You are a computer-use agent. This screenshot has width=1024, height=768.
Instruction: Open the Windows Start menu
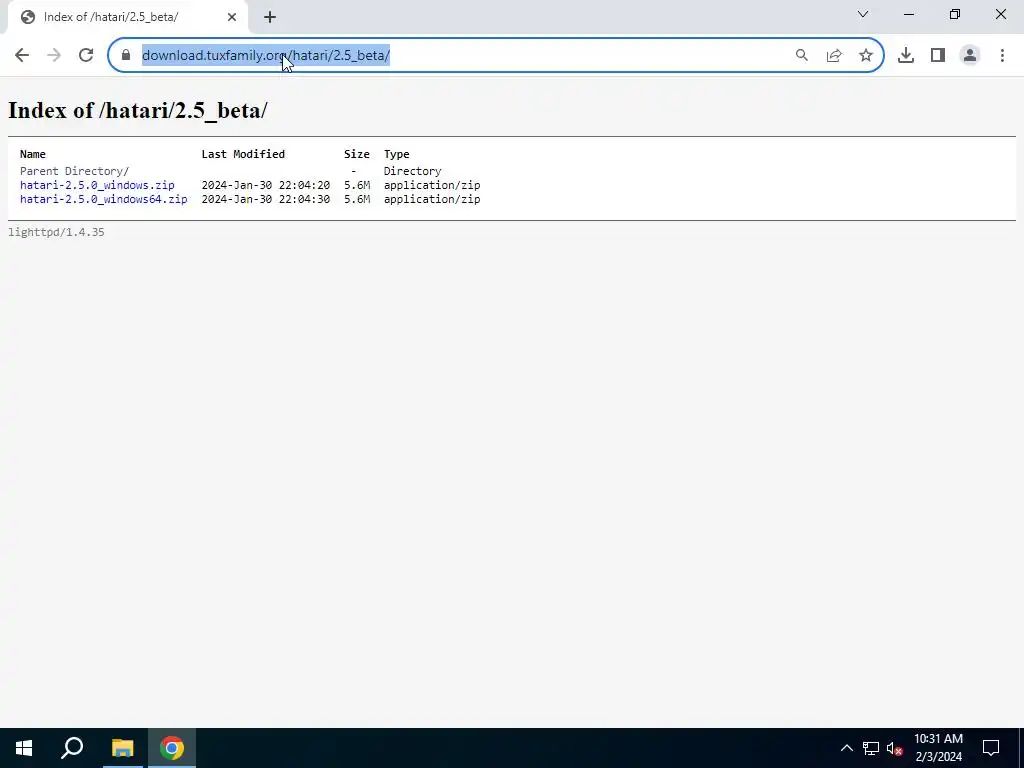tap(24, 748)
